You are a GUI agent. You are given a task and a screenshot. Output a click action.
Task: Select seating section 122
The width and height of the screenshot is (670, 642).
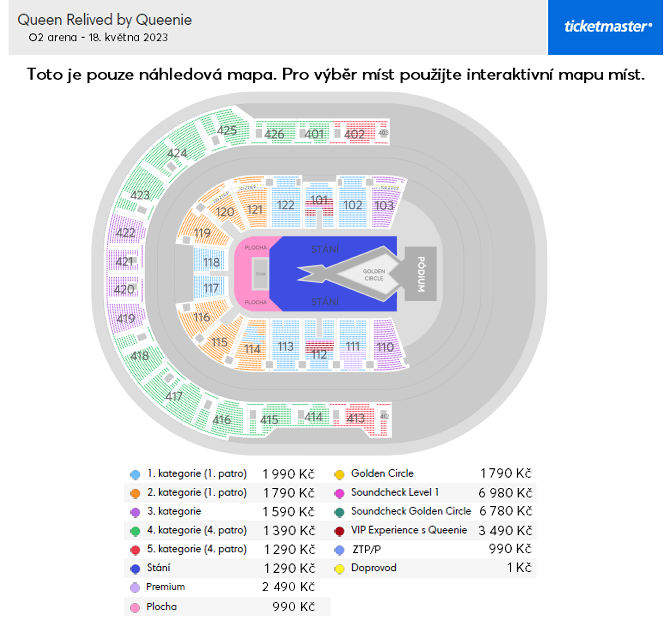pos(285,205)
